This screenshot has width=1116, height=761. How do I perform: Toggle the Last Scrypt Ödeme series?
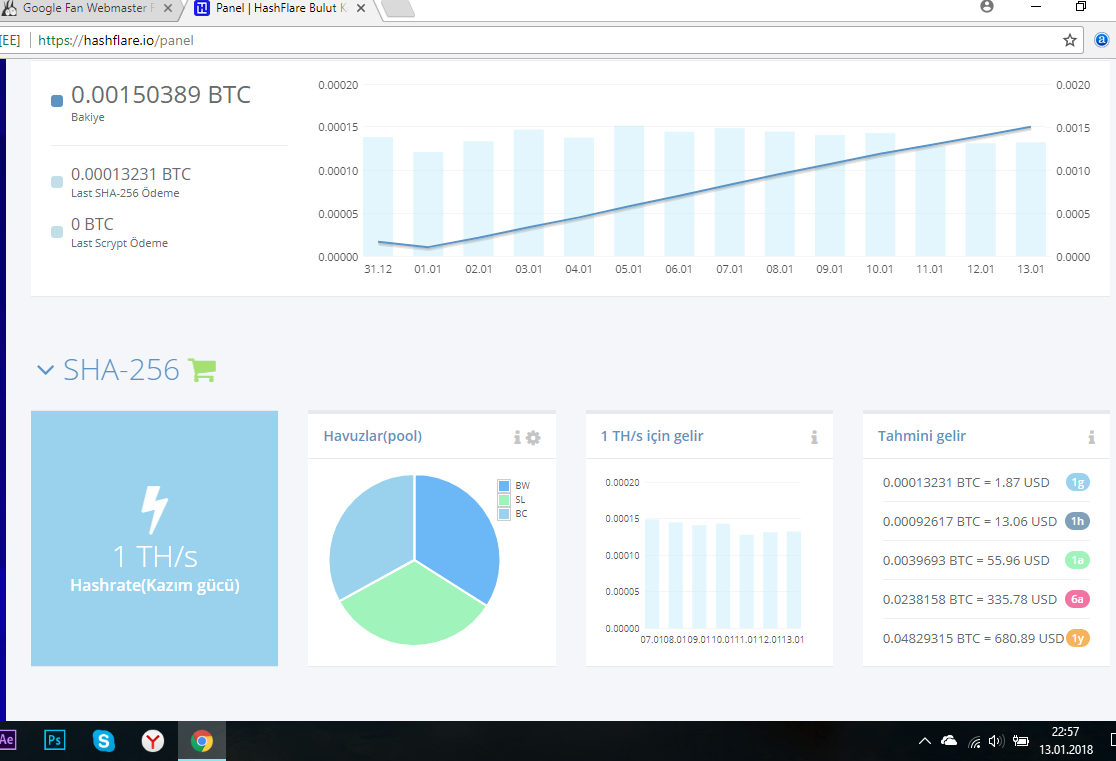[57, 231]
